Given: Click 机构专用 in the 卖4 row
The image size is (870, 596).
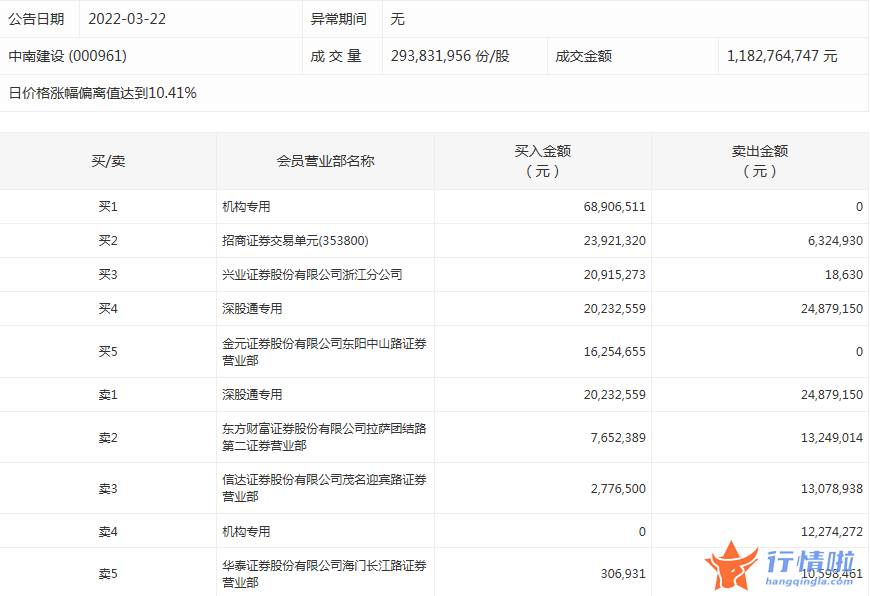Looking at the screenshot, I should (x=246, y=532).
